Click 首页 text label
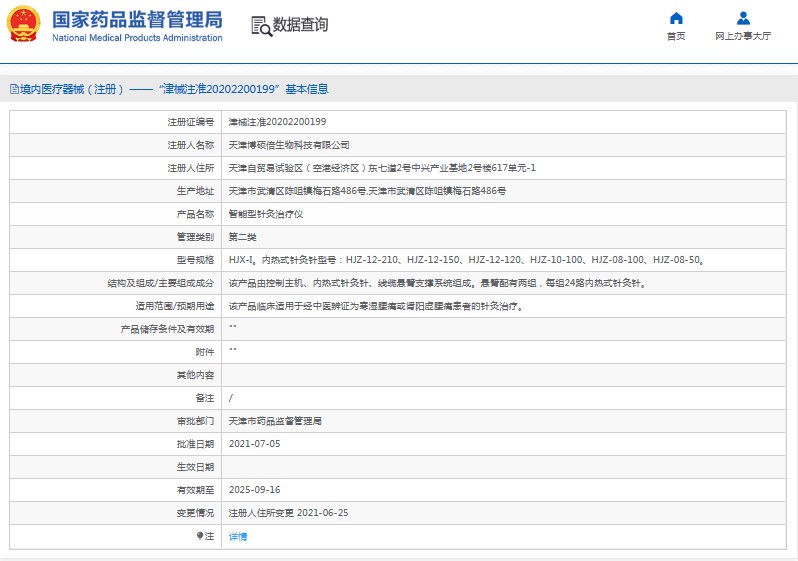 [676, 36]
